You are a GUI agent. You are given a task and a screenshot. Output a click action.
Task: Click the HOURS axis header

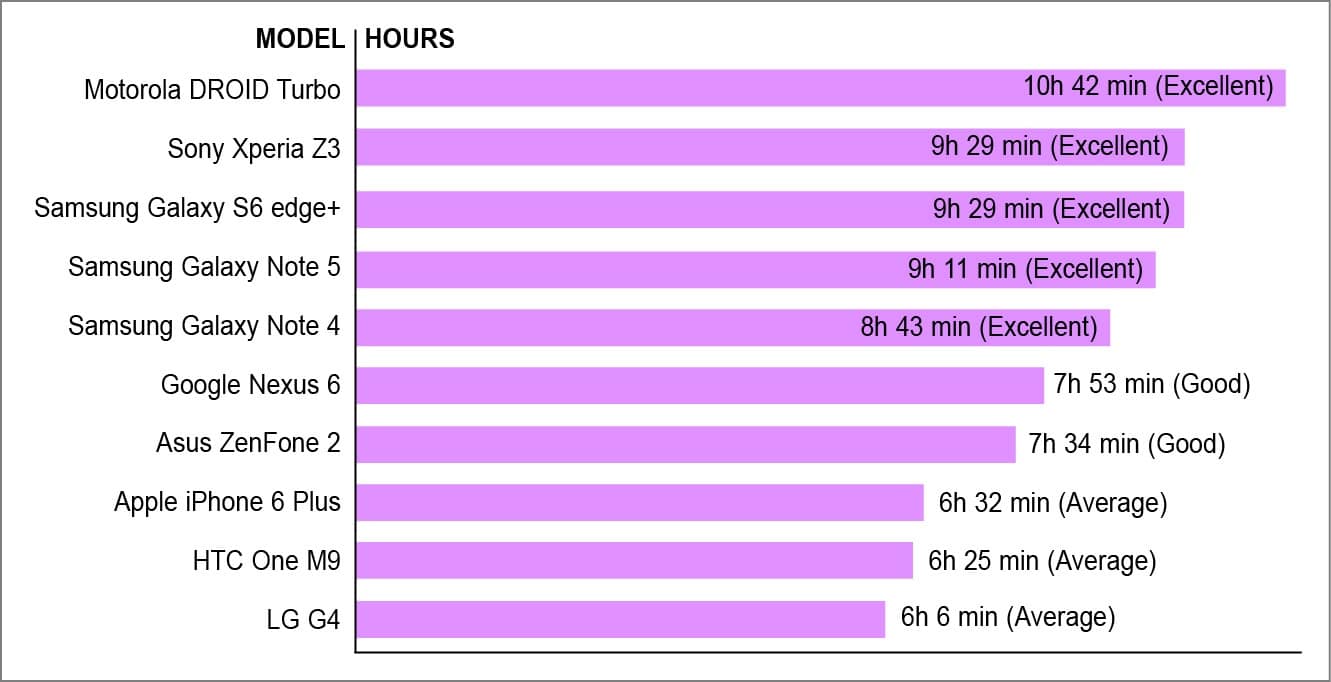click(x=410, y=39)
